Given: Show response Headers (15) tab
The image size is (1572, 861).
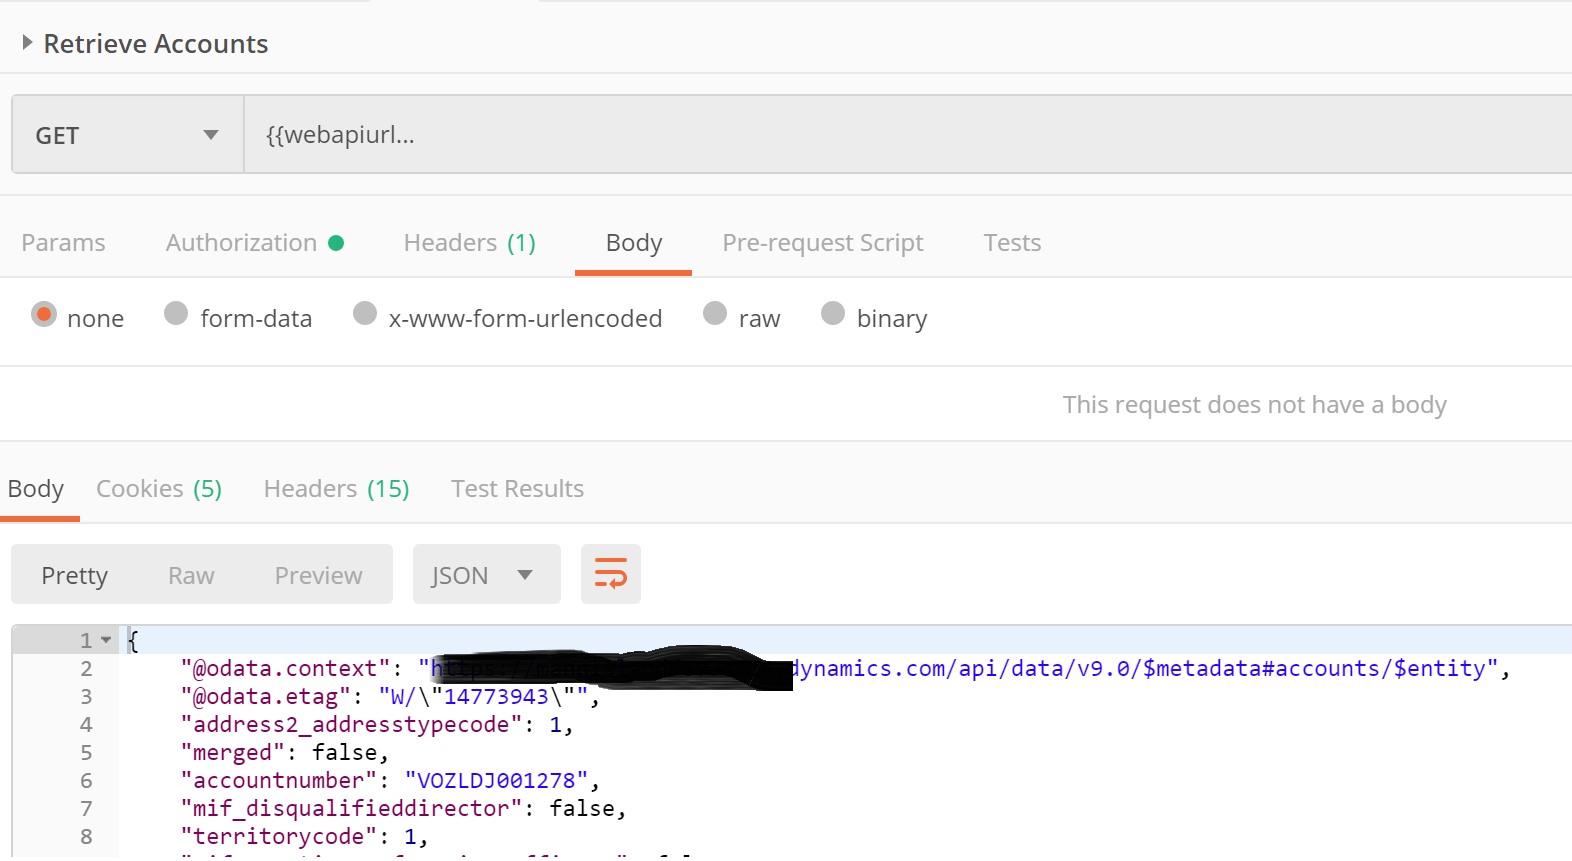Looking at the screenshot, I should point(336,489).
